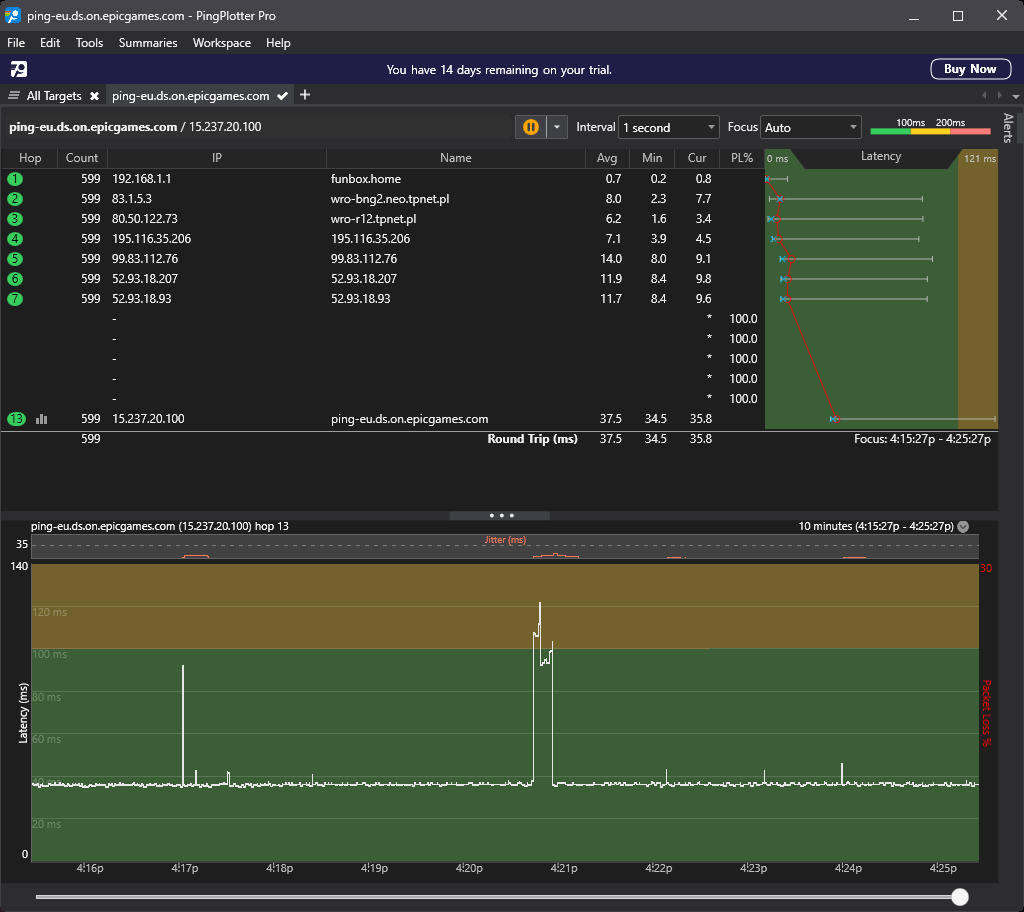
Task: Click the PingPlotter logo icon in trial banner
Action: pos(19,69)
